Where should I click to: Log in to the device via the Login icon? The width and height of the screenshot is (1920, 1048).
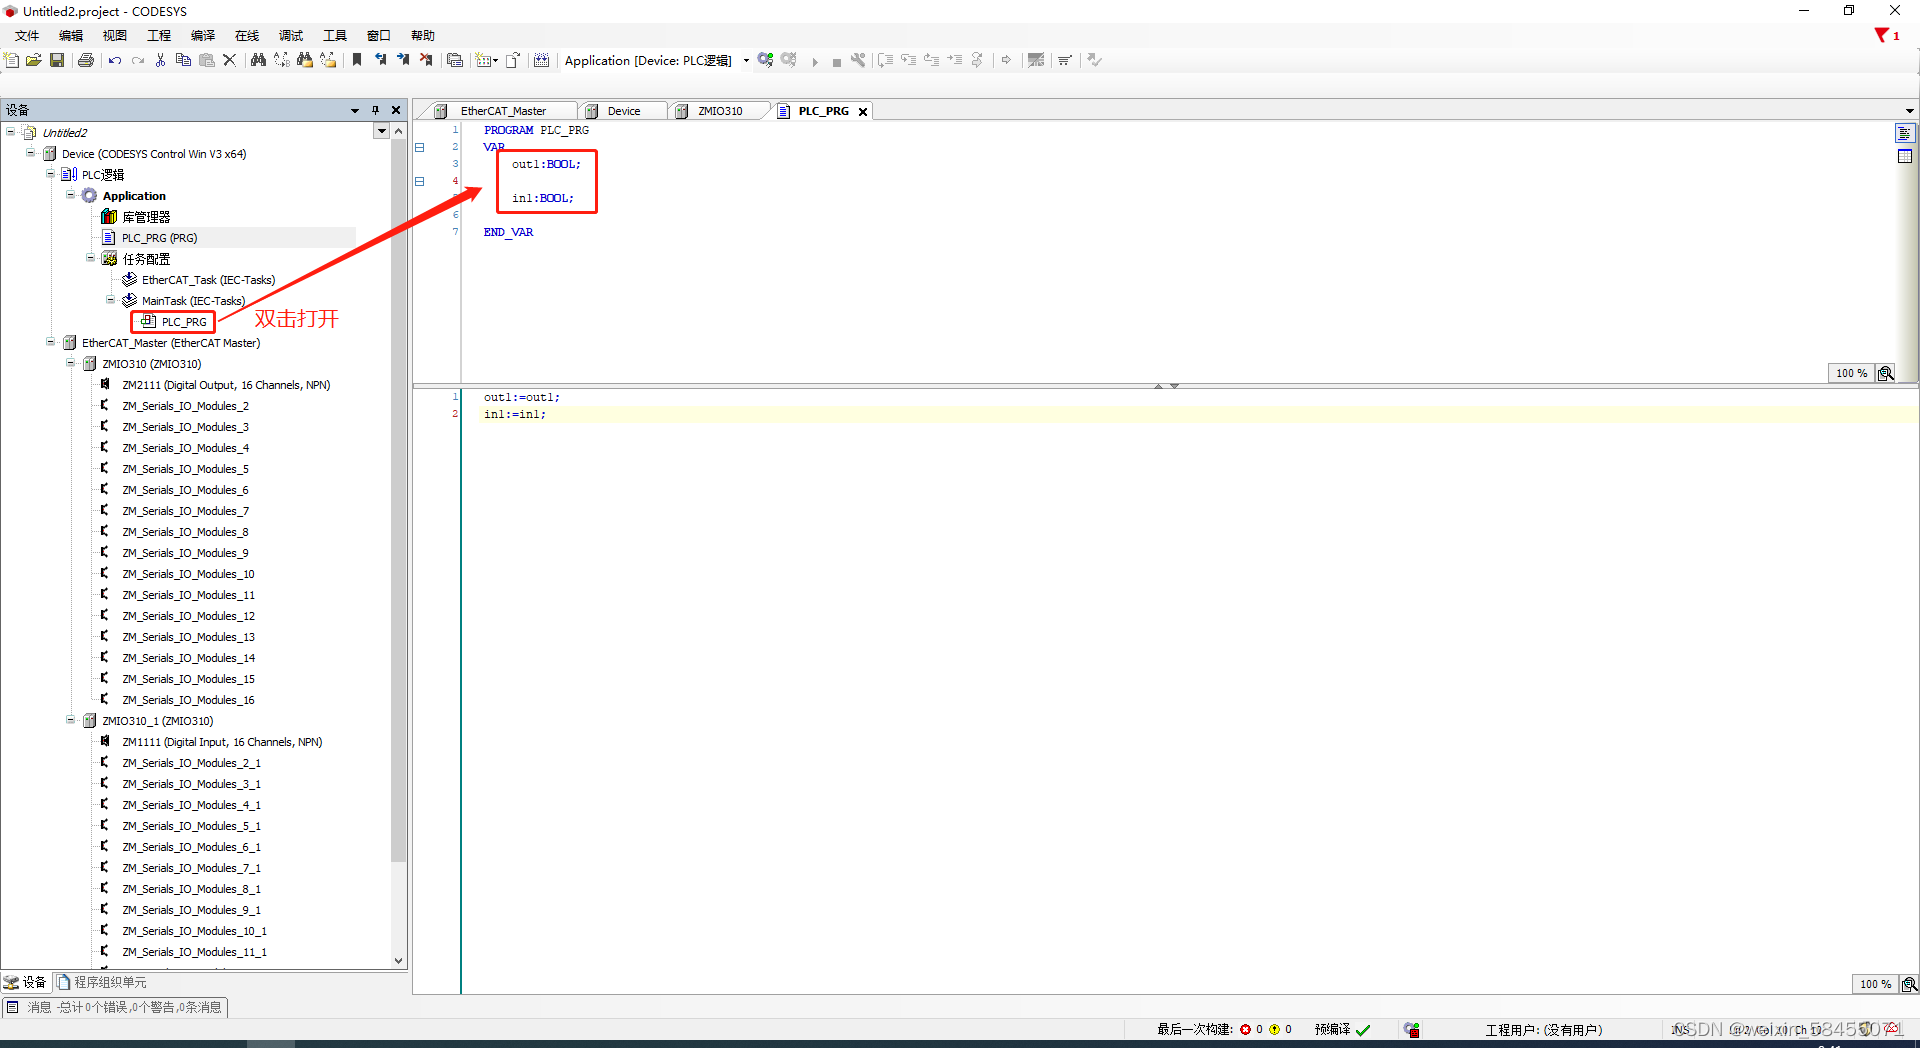pos(765,60)
